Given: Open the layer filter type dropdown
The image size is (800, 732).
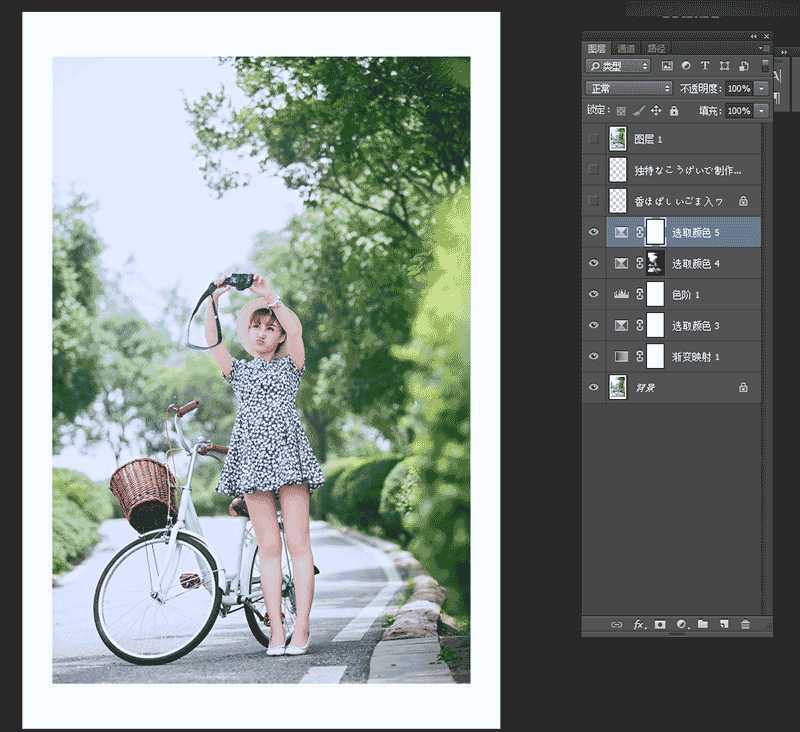Looking at the screenshot, I should (644, 64).
